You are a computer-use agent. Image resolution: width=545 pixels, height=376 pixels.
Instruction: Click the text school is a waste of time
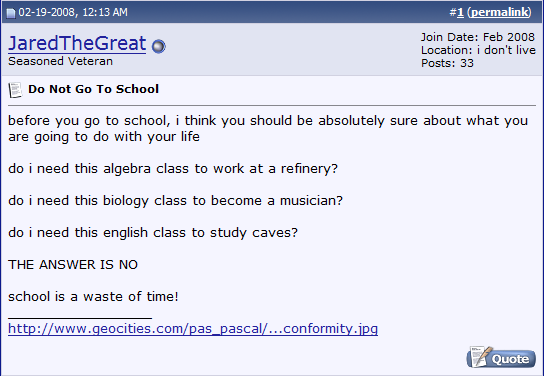click(x=93, y=297)
